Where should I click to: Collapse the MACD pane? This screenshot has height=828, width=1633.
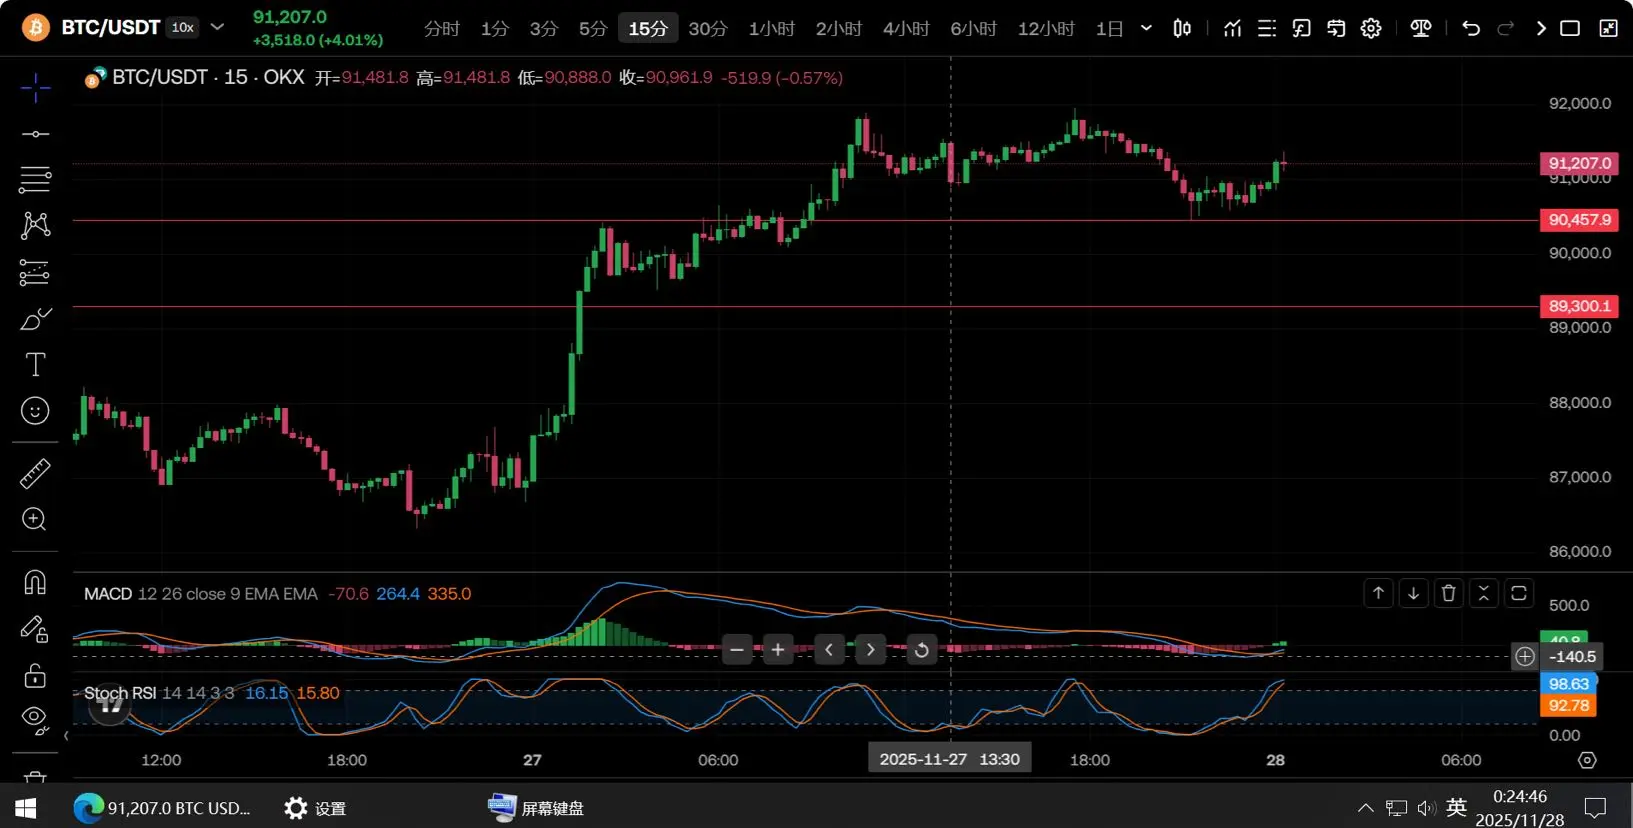pos(1483,593)
